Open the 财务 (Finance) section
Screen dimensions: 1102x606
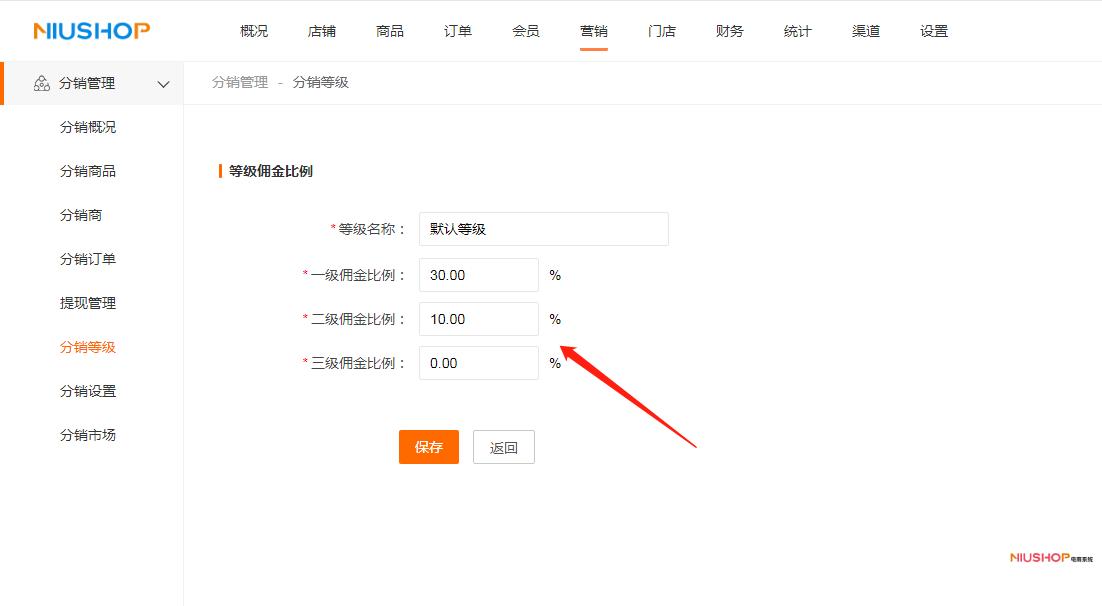(730, 31)
